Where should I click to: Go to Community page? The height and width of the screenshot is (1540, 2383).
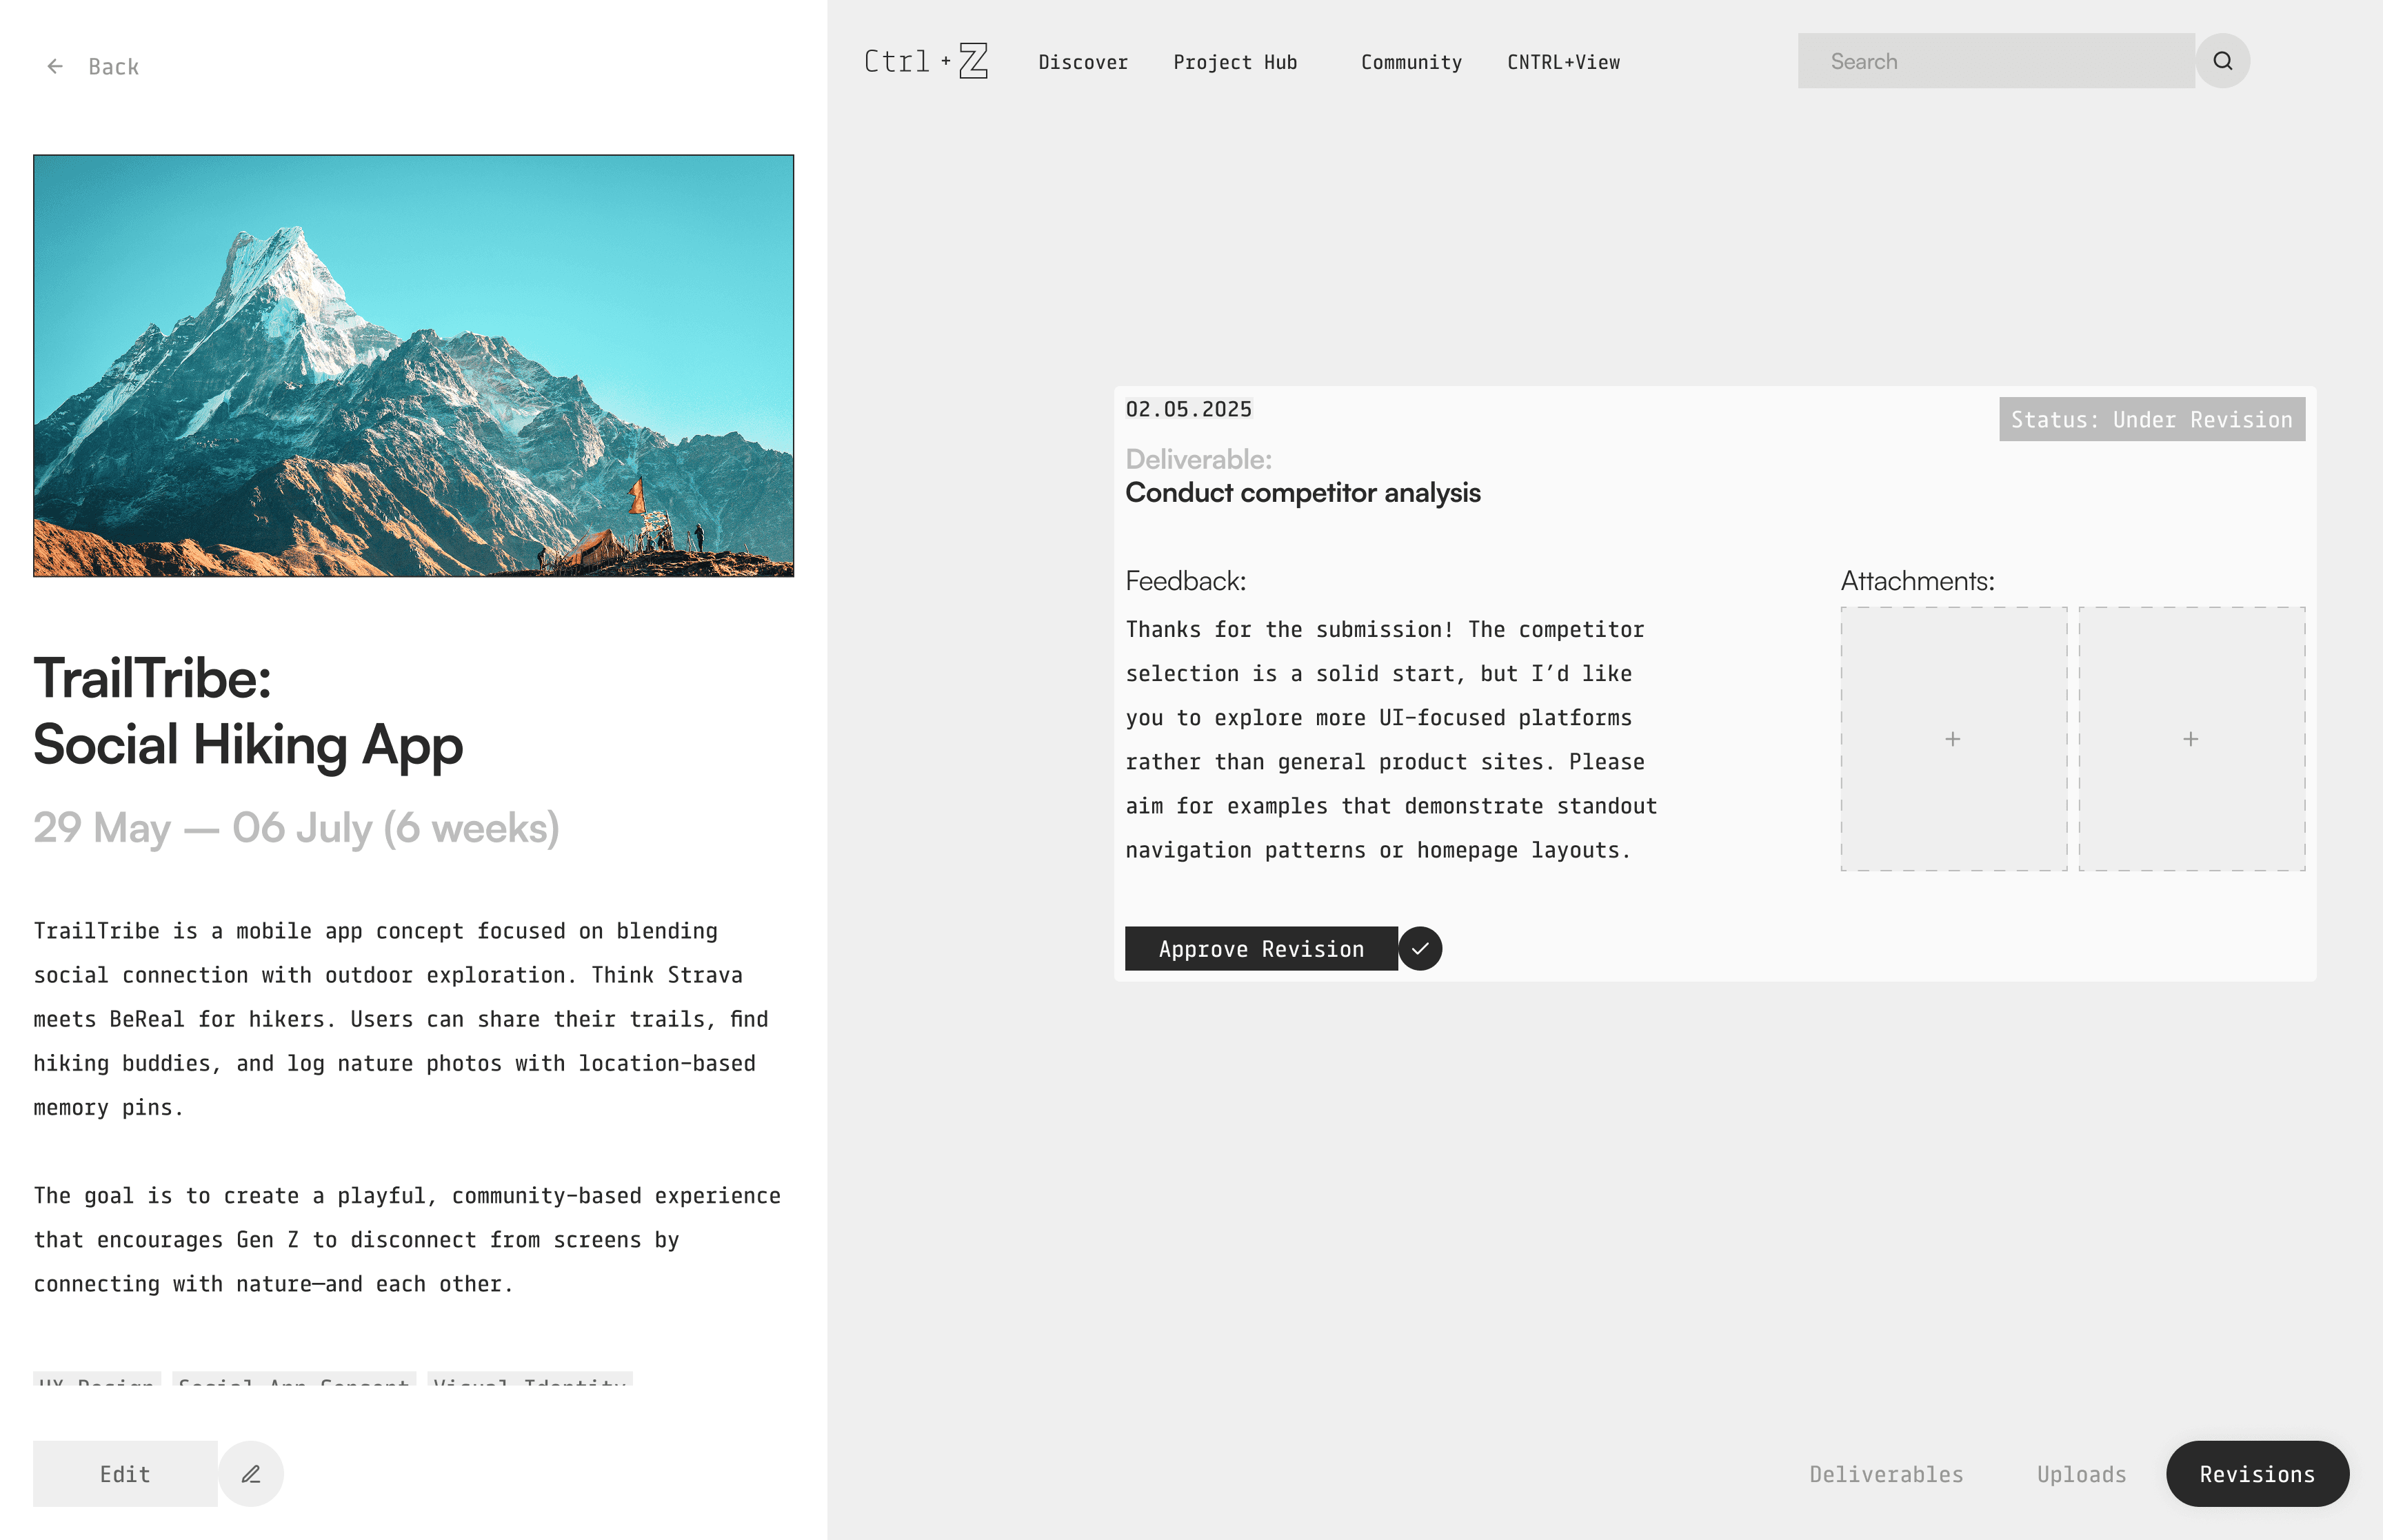point(1411,62)
